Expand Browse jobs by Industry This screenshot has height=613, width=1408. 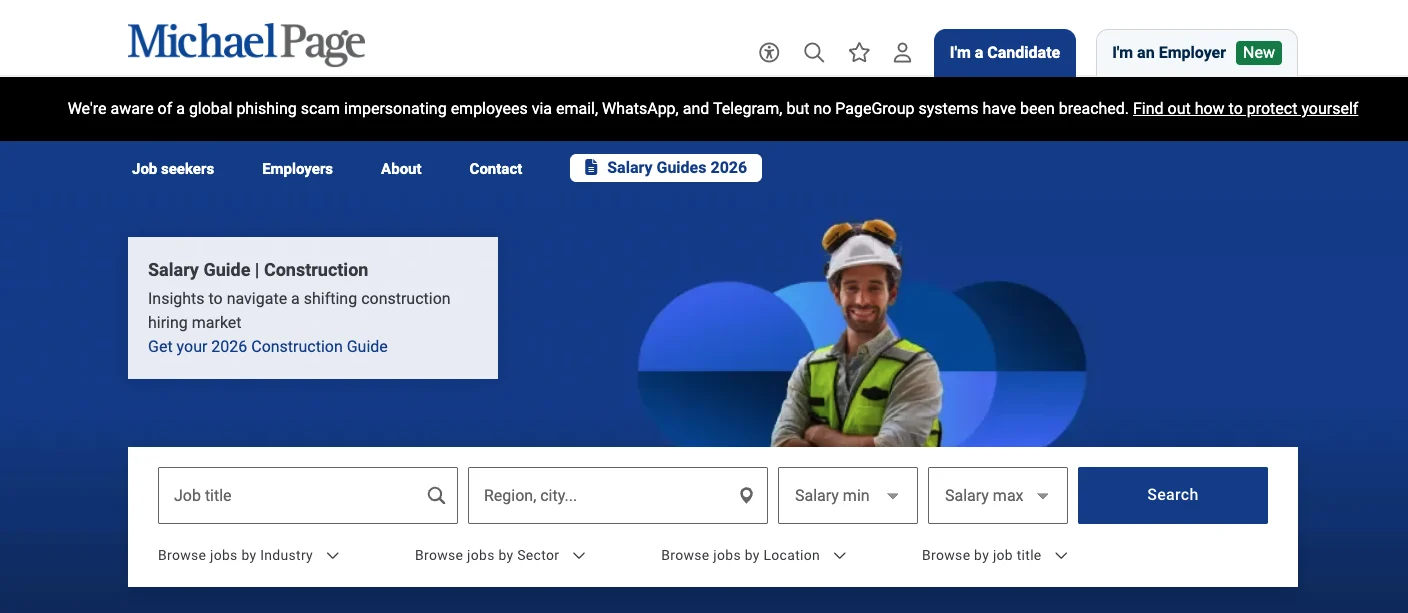click(x=249, y=555)
